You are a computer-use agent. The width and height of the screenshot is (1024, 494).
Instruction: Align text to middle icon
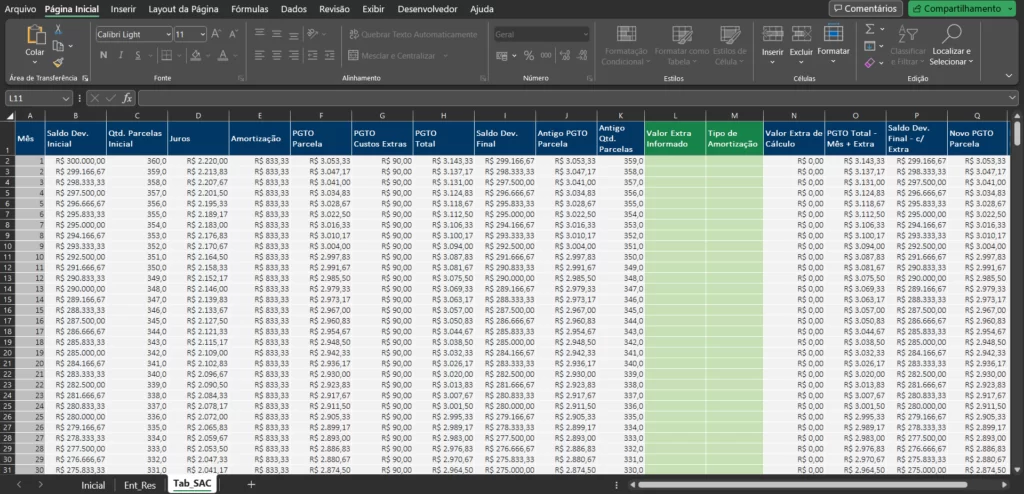276,34
